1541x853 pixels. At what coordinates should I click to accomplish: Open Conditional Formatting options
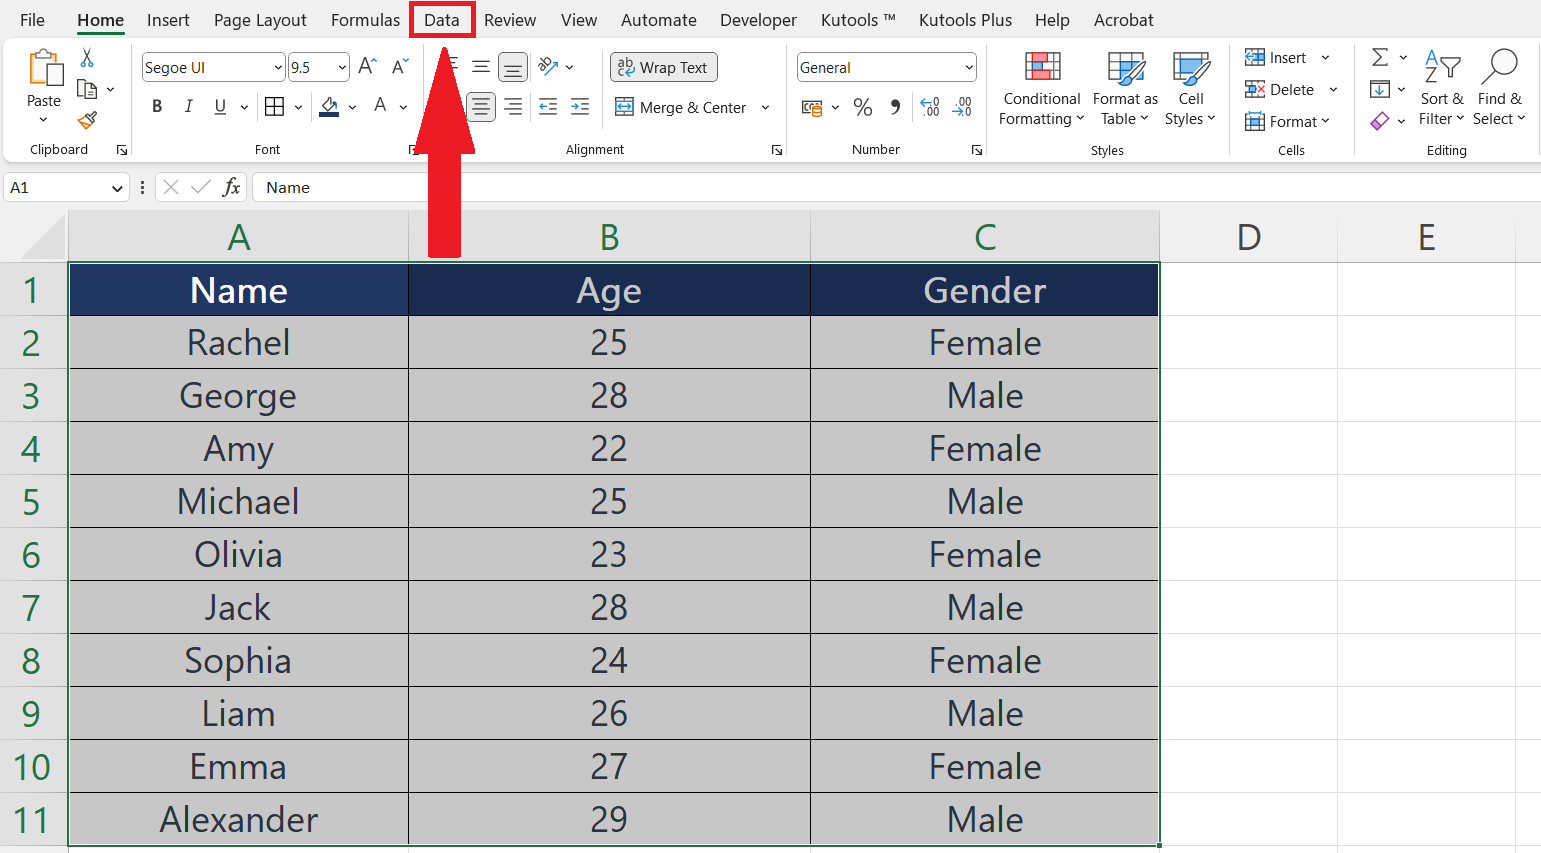[1041, 88]
